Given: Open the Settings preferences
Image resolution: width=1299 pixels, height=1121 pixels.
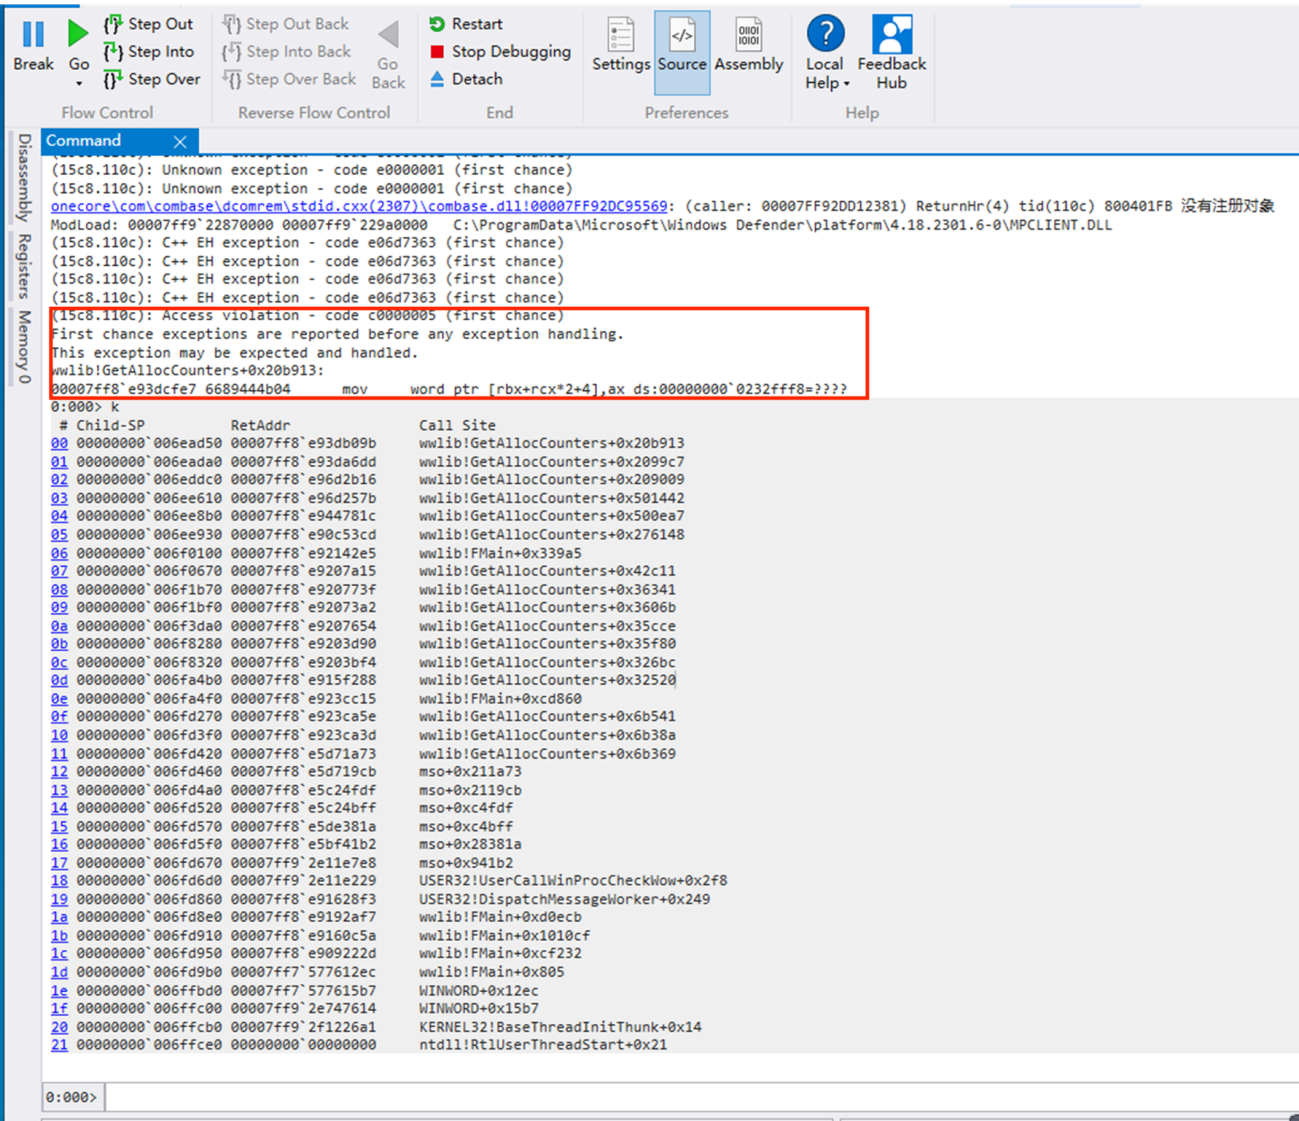Looking at the screenshot, I should click(620, 46).
